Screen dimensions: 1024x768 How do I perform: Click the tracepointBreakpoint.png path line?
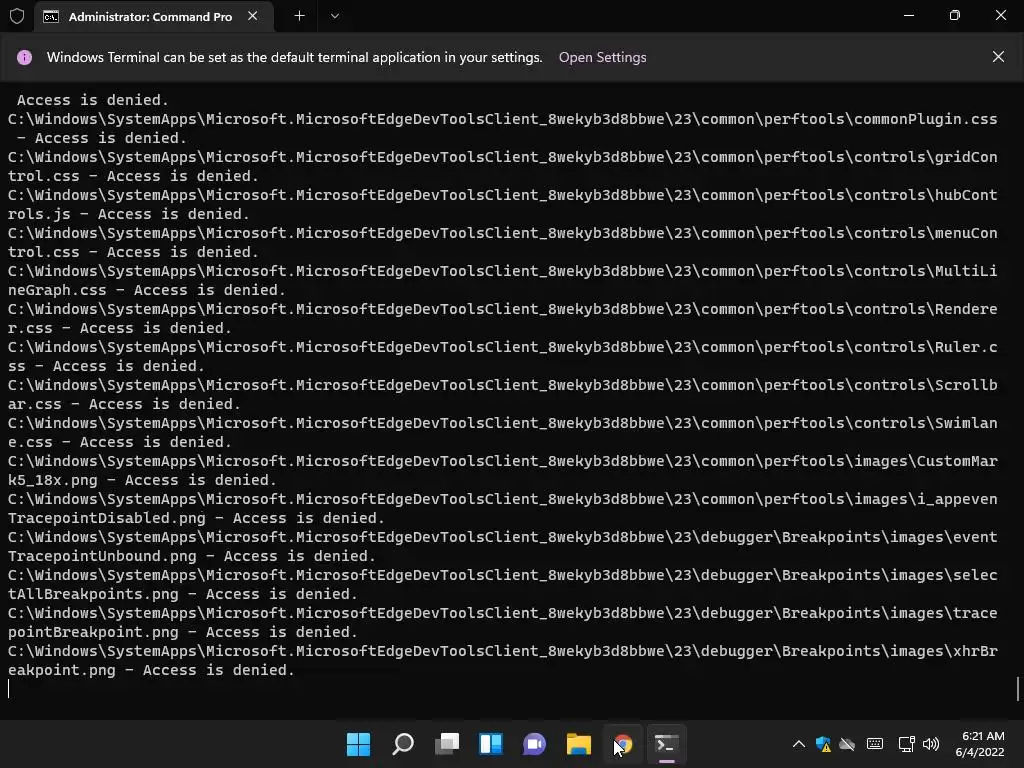pyautogui.click(x=502, y=622)
